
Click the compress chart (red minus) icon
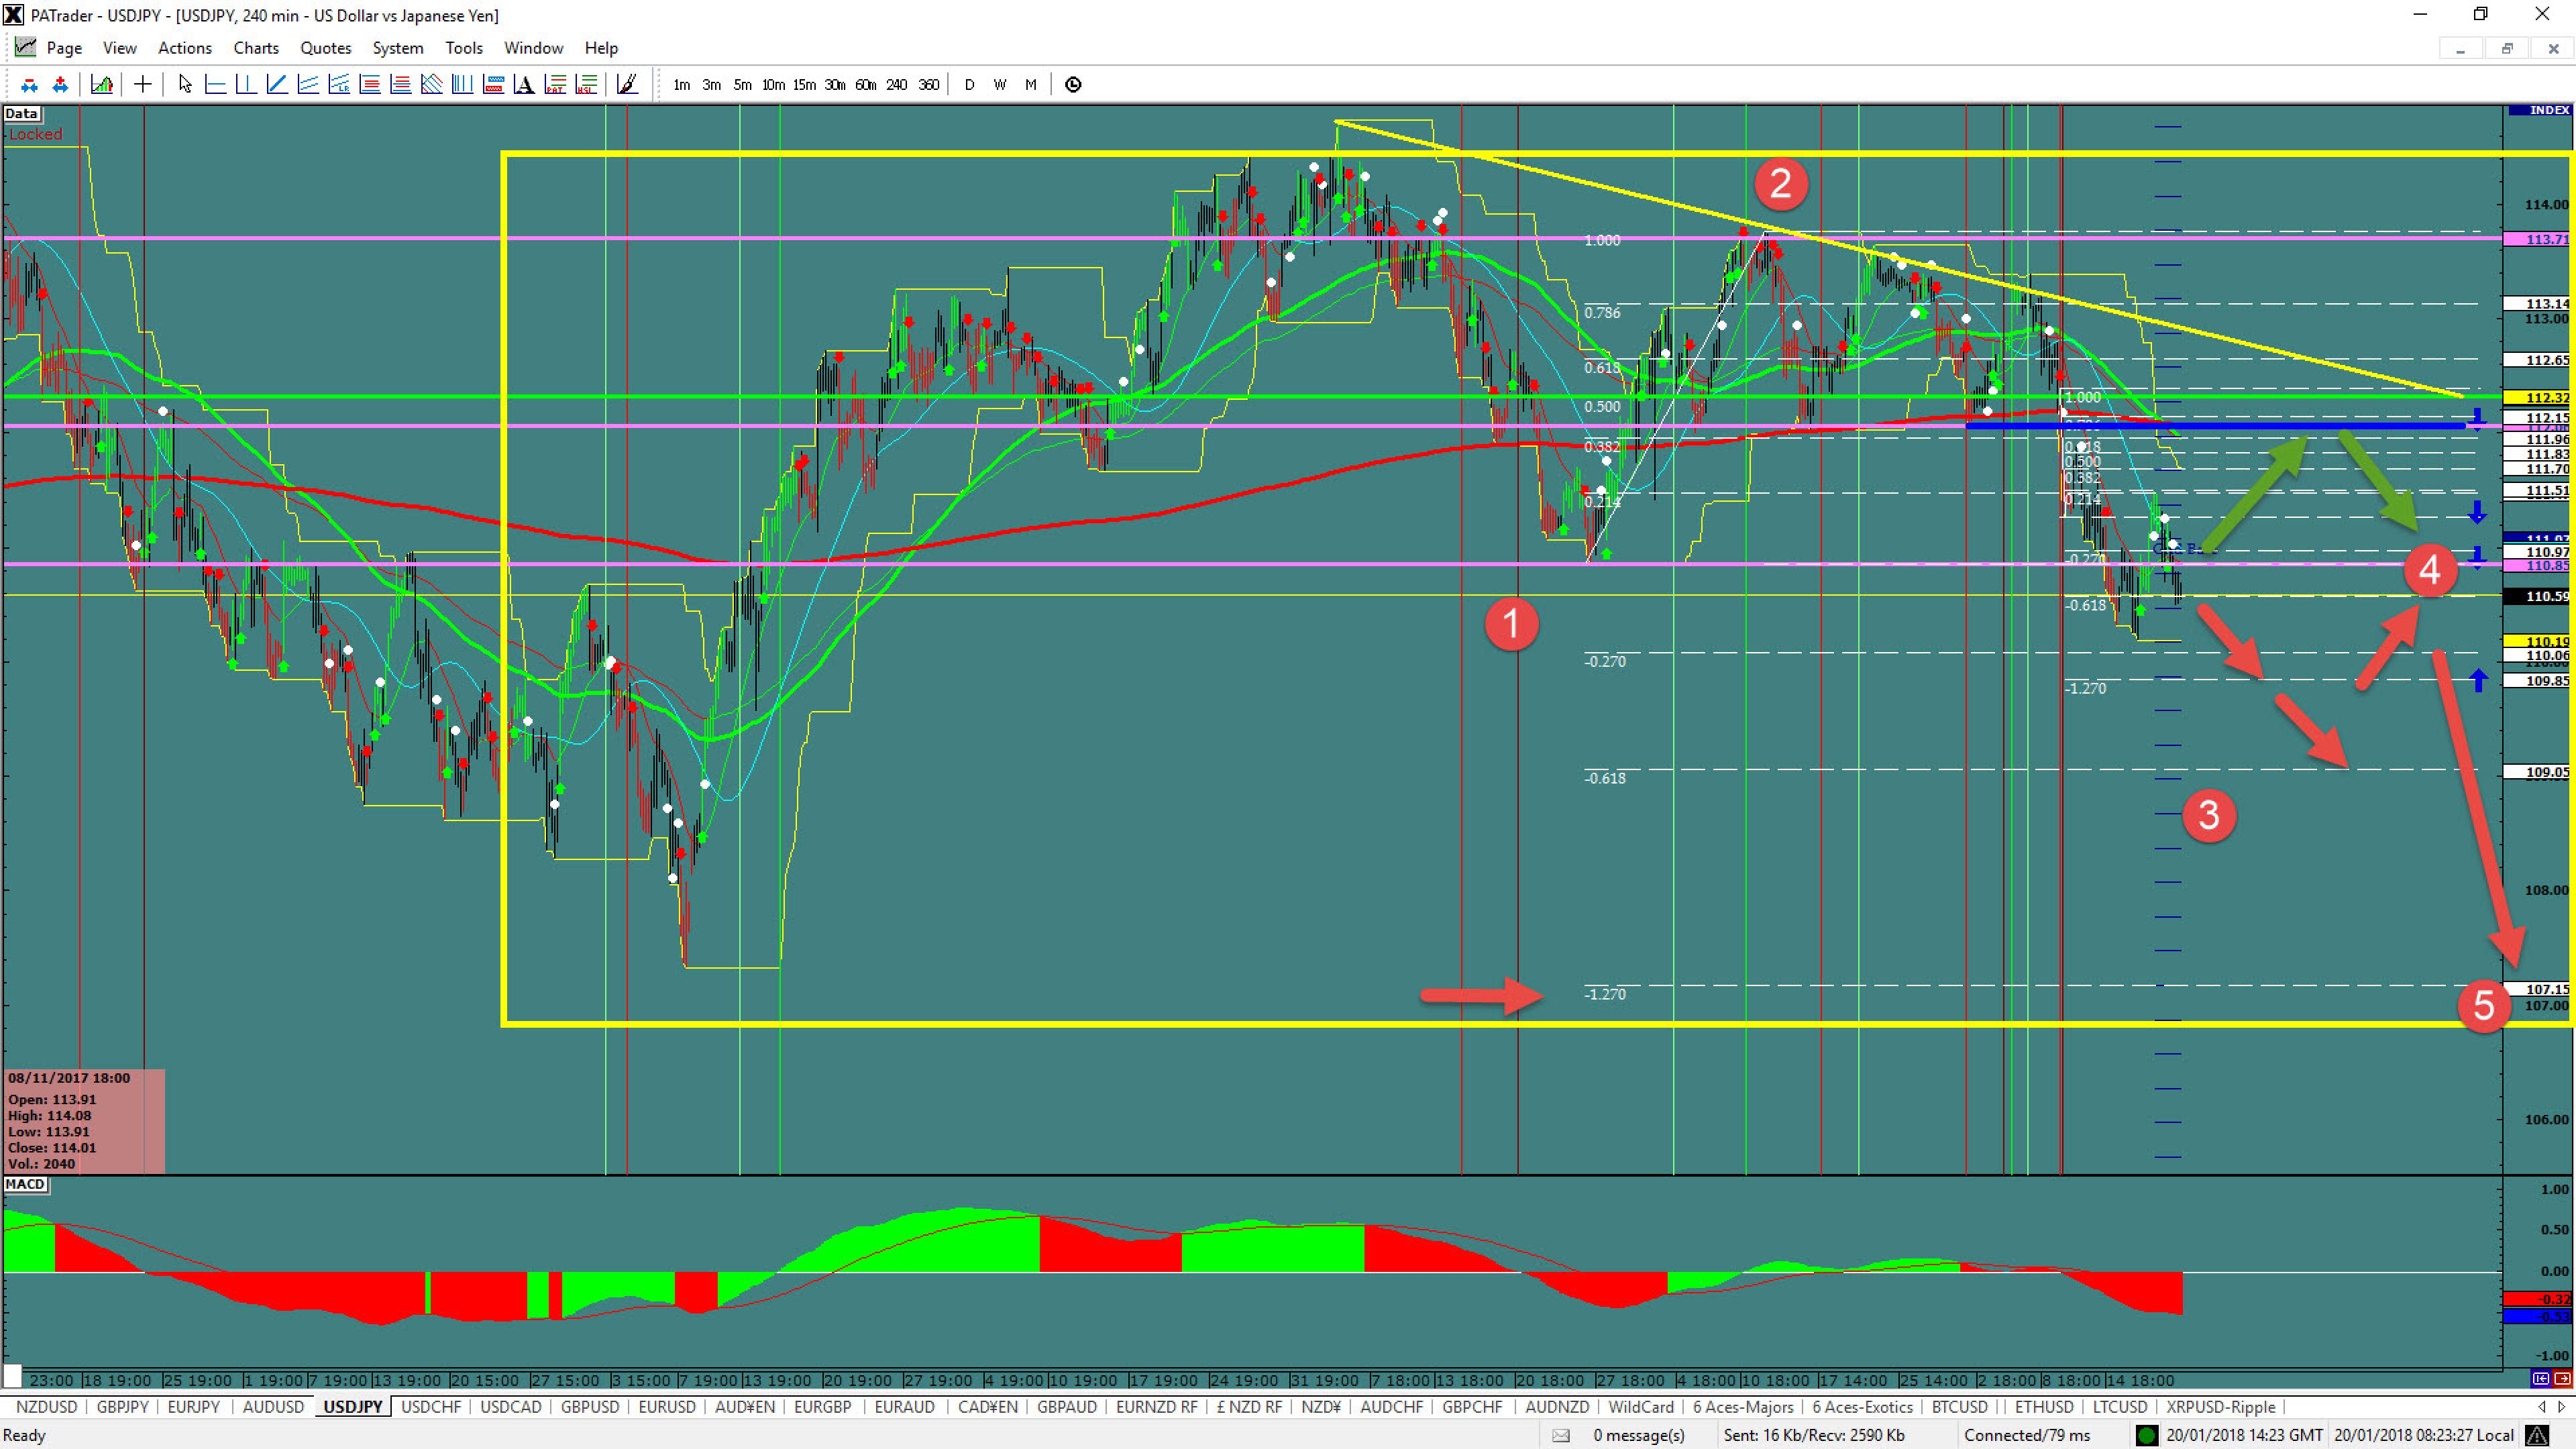pos(29,85)
